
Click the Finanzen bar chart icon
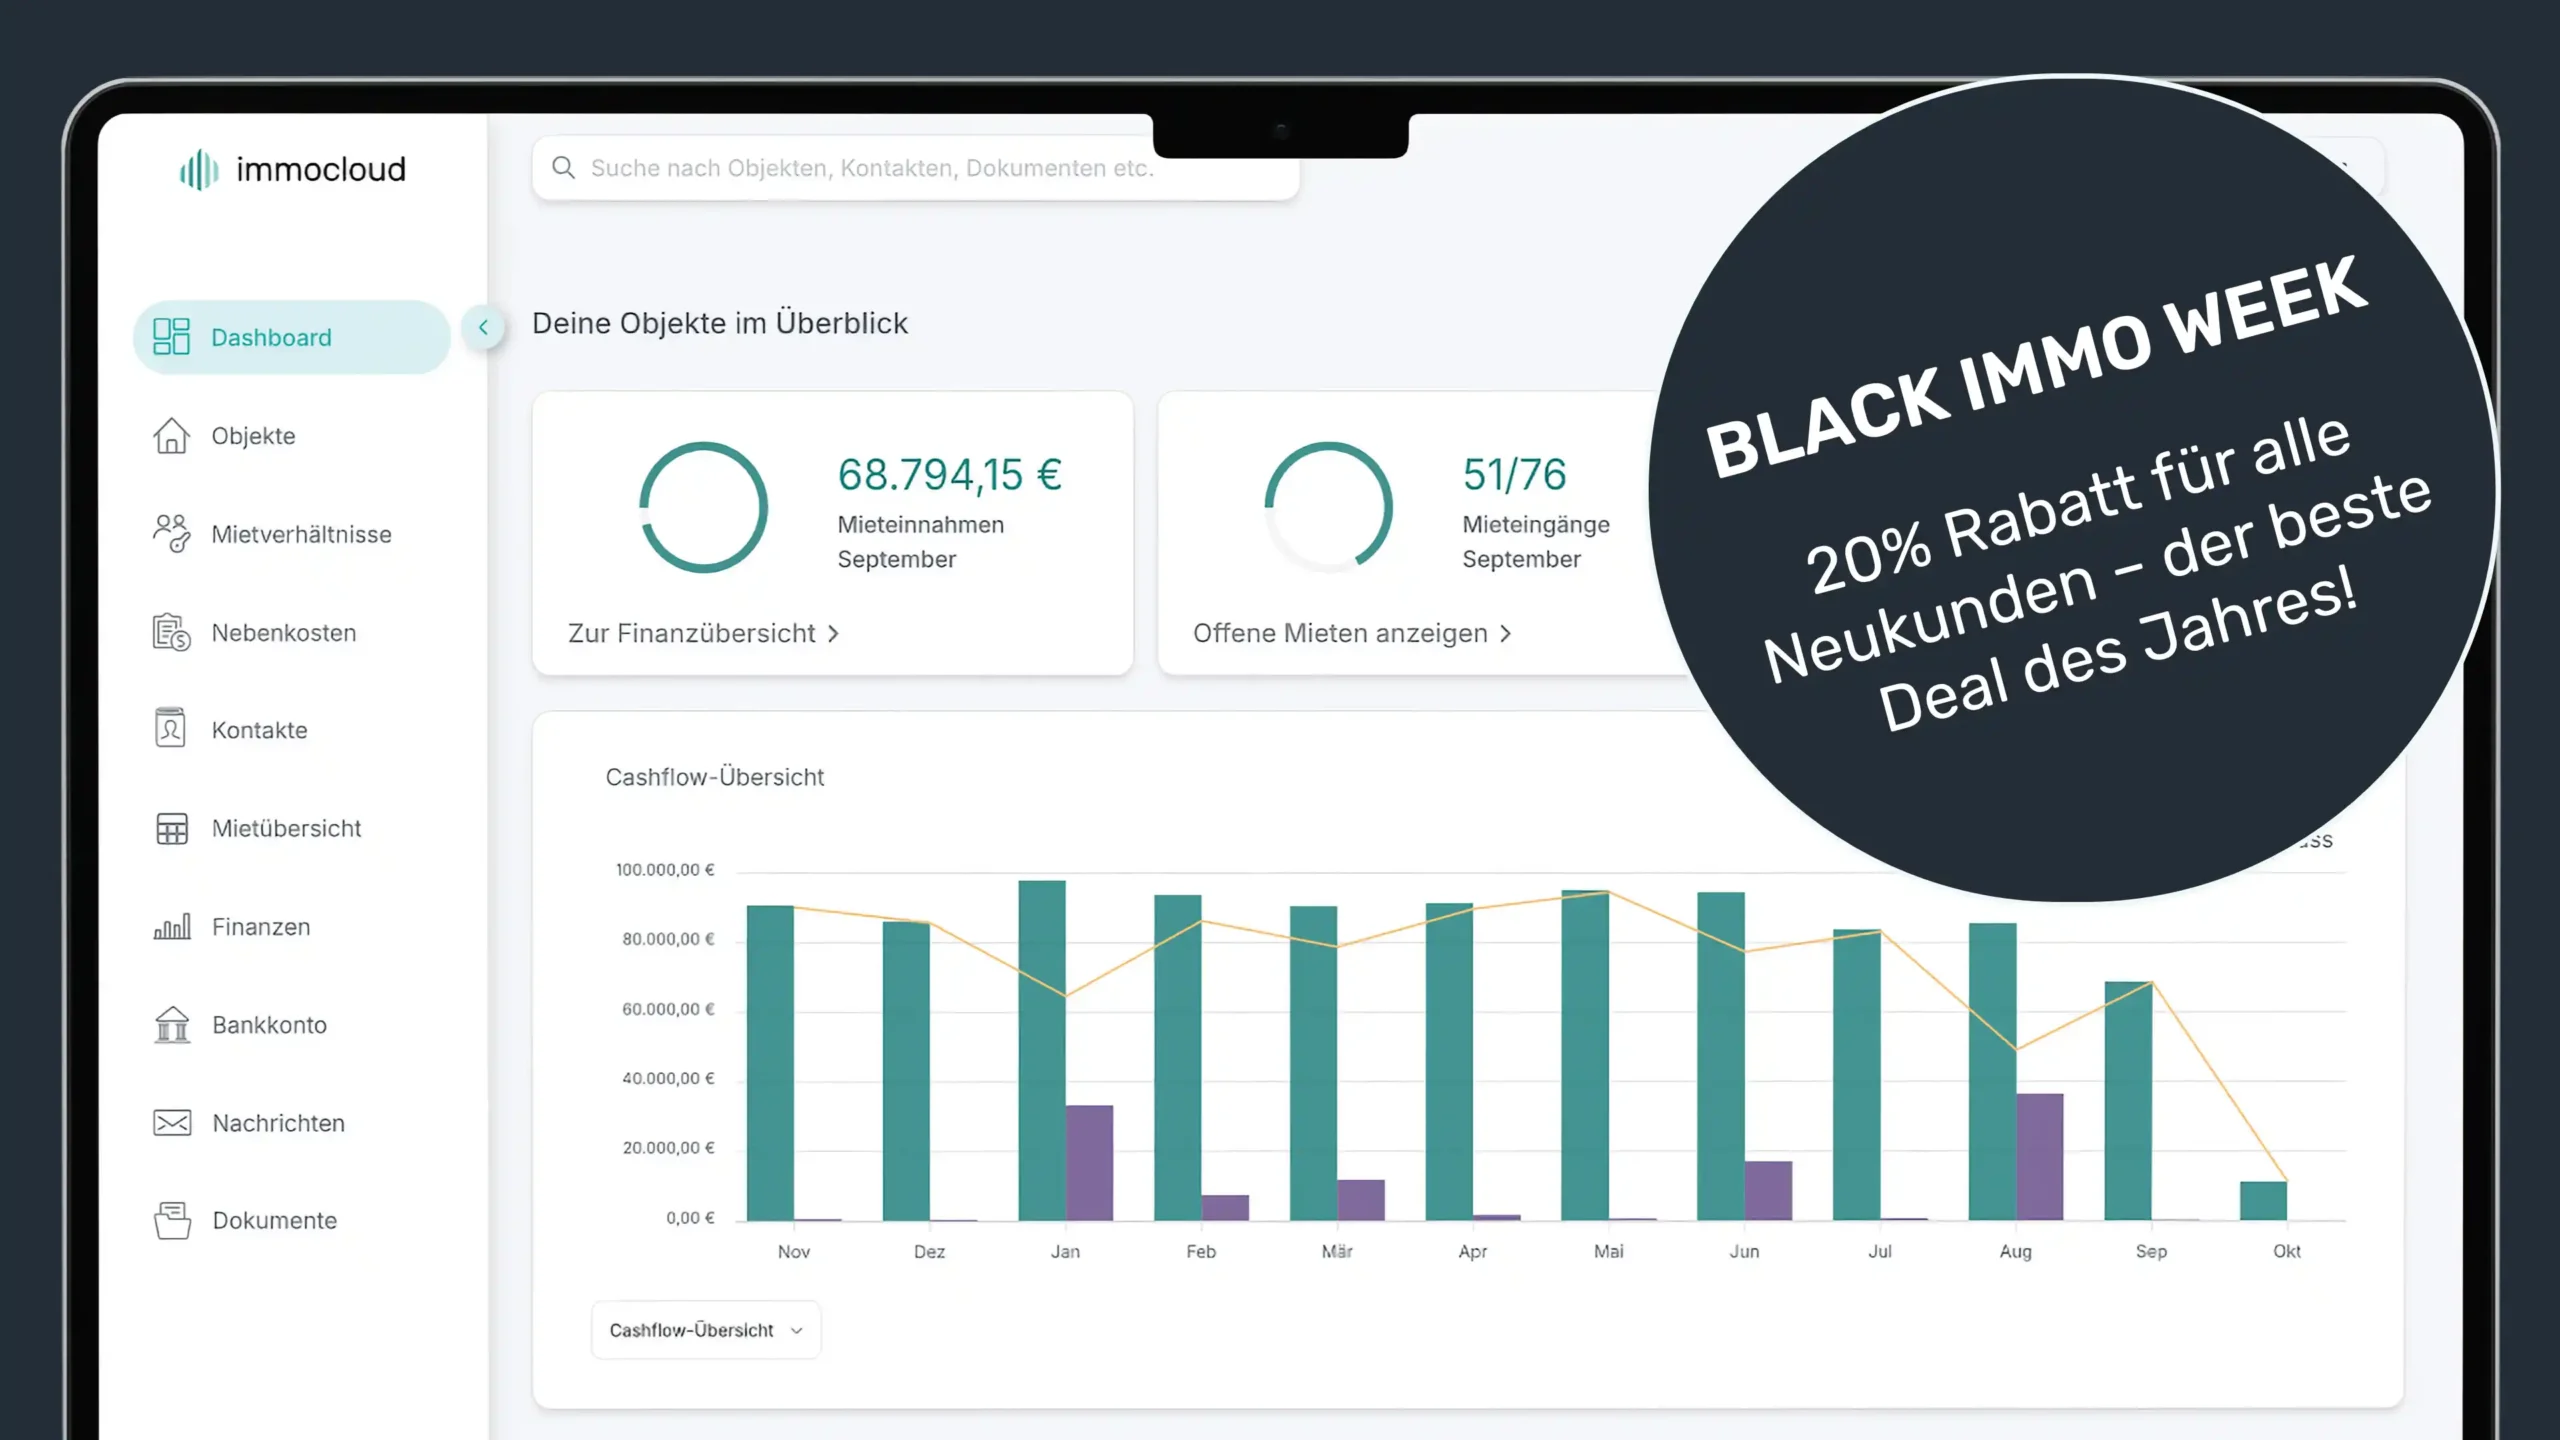tap(171, 927)
